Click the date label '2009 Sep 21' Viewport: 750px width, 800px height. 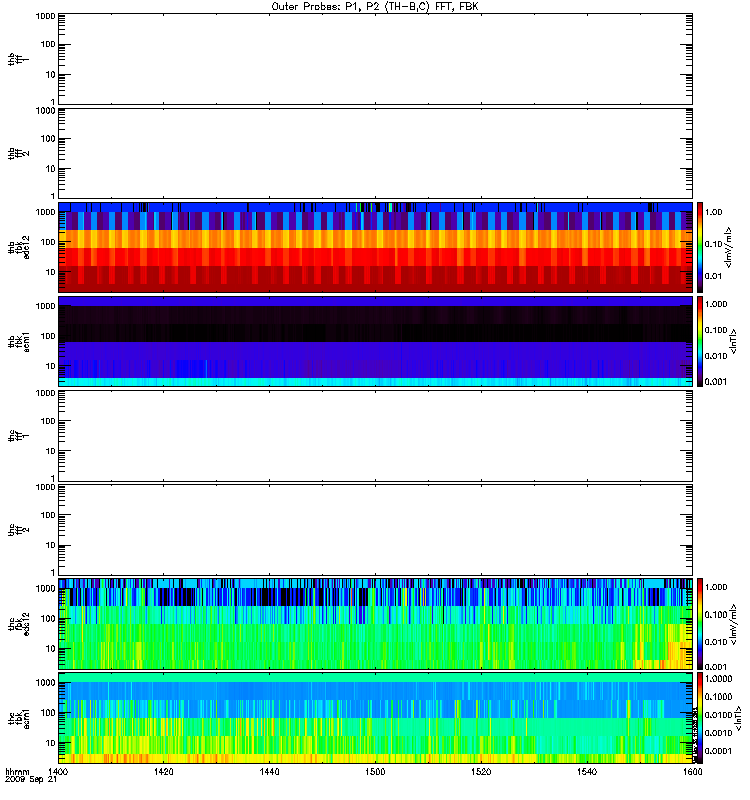coord(31,780)
